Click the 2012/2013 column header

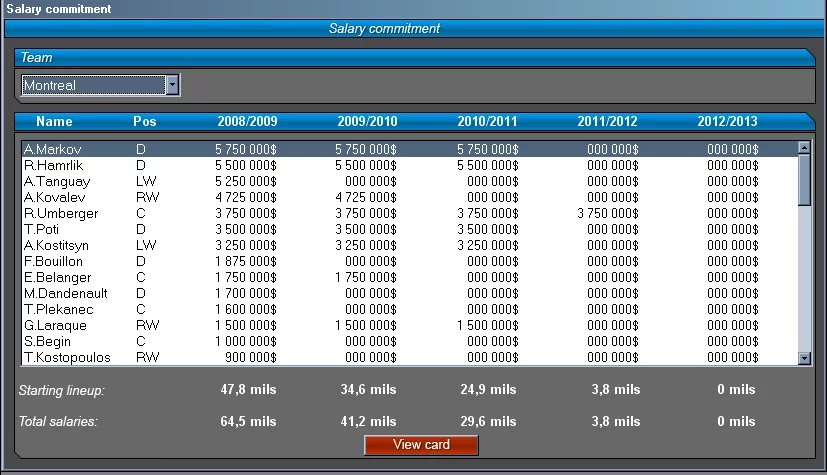[x=727, y=121]
